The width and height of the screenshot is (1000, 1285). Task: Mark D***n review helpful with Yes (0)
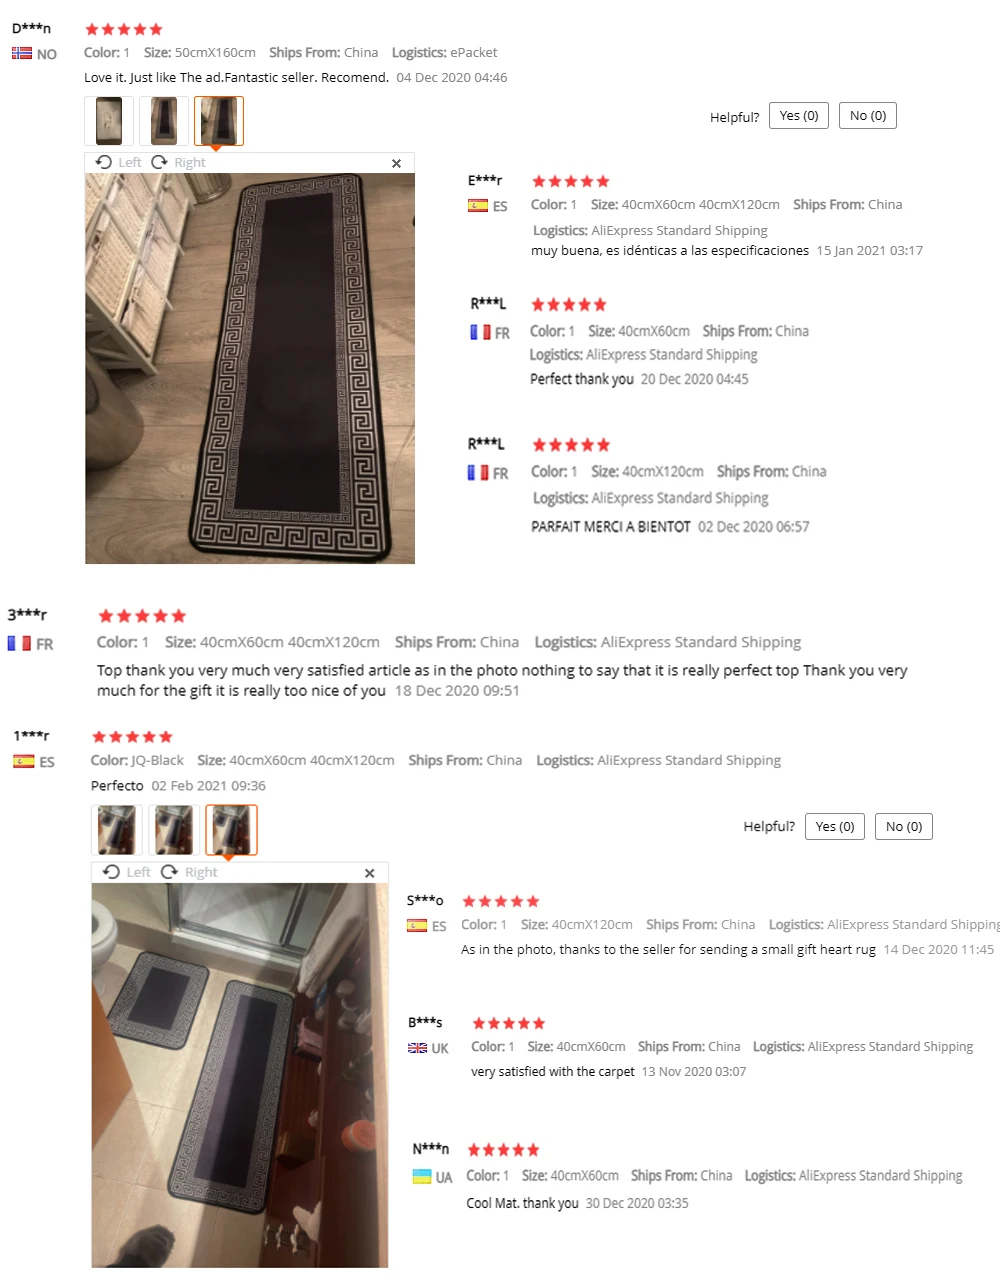point(799,116)
